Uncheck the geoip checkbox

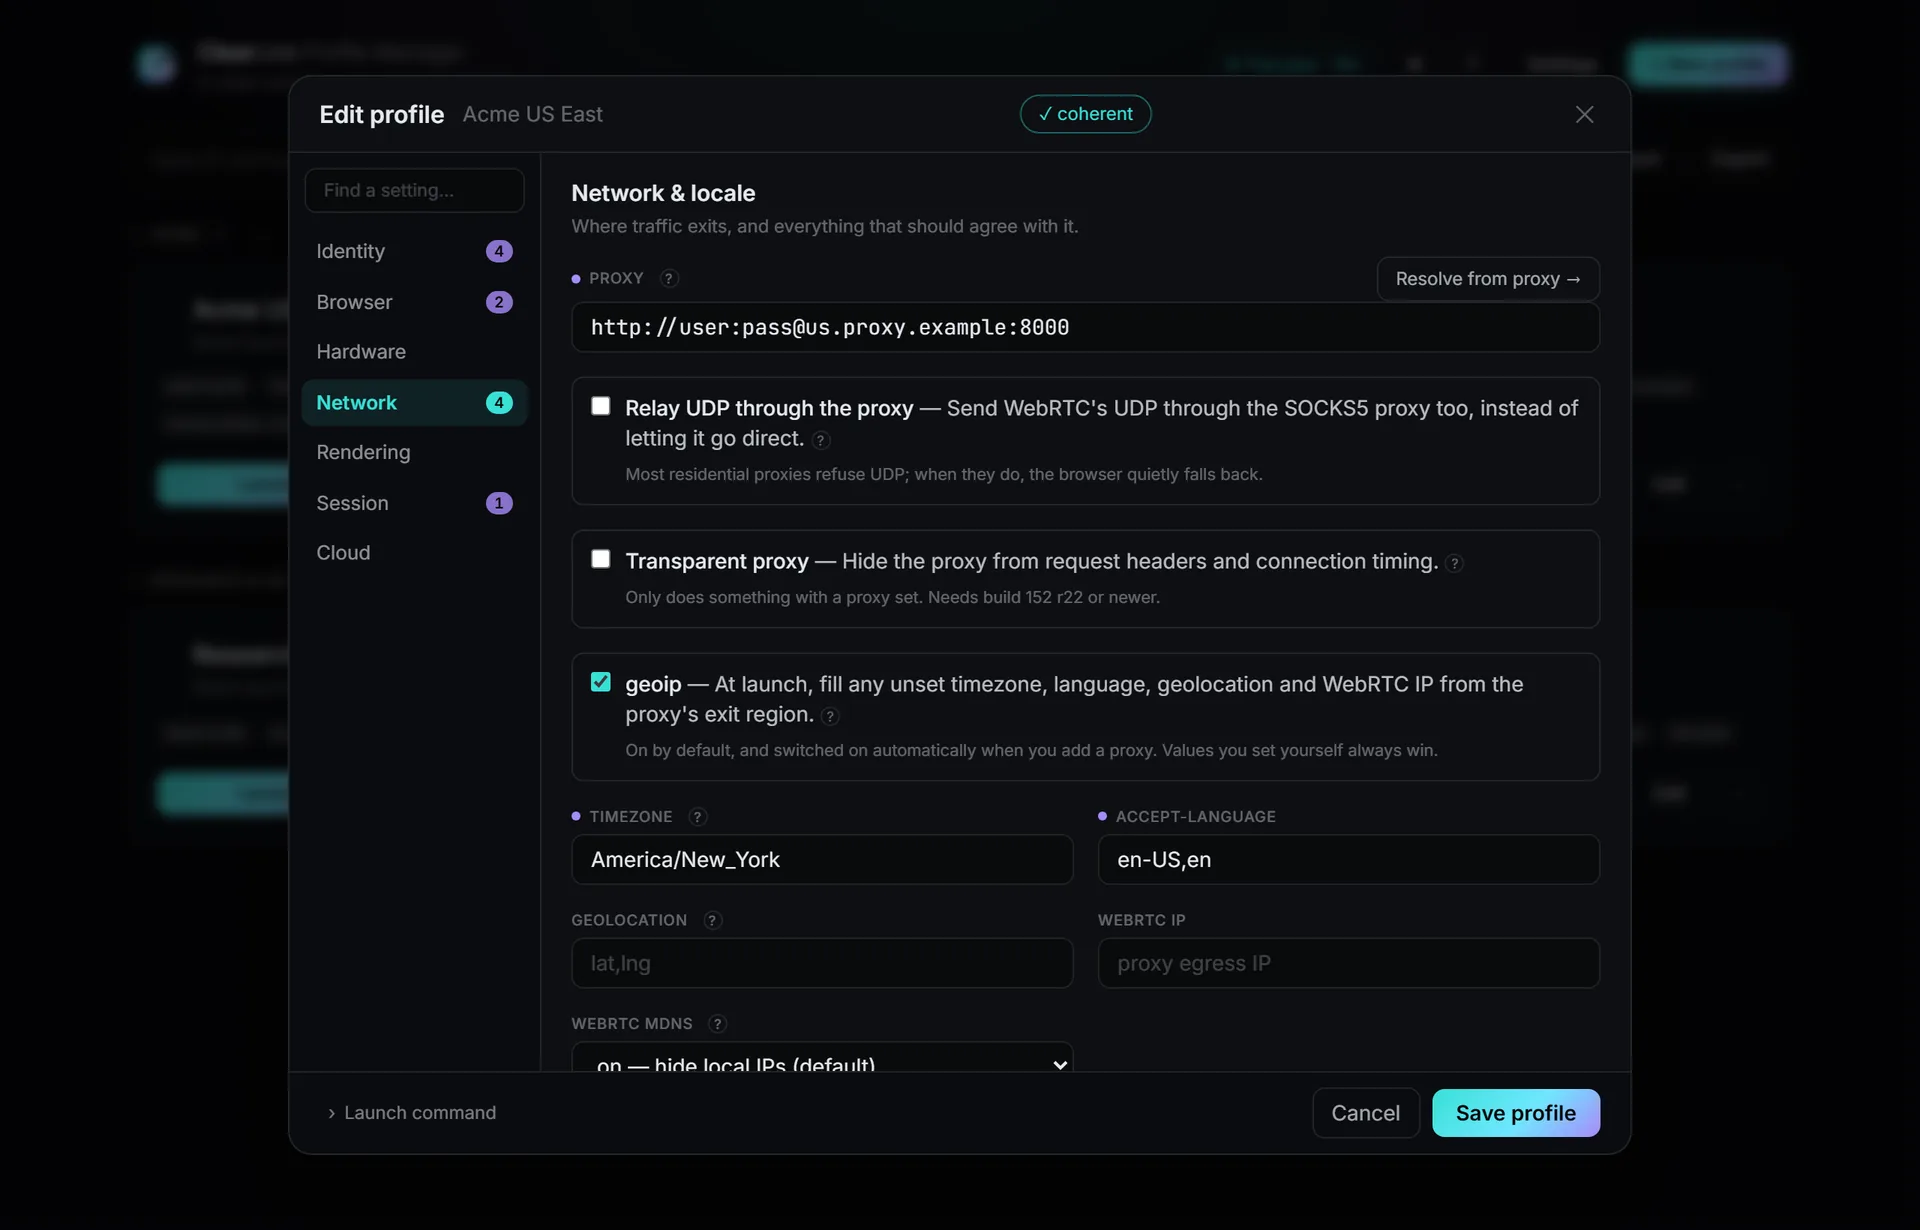point(600,682)
